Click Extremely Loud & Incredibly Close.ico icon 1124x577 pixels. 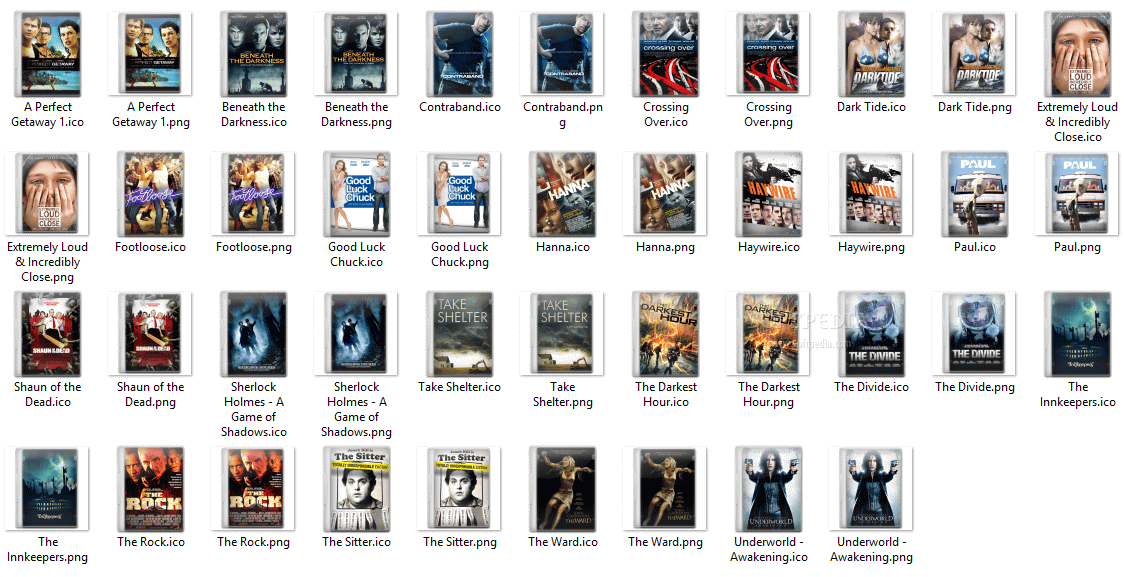pos(1077,54)
